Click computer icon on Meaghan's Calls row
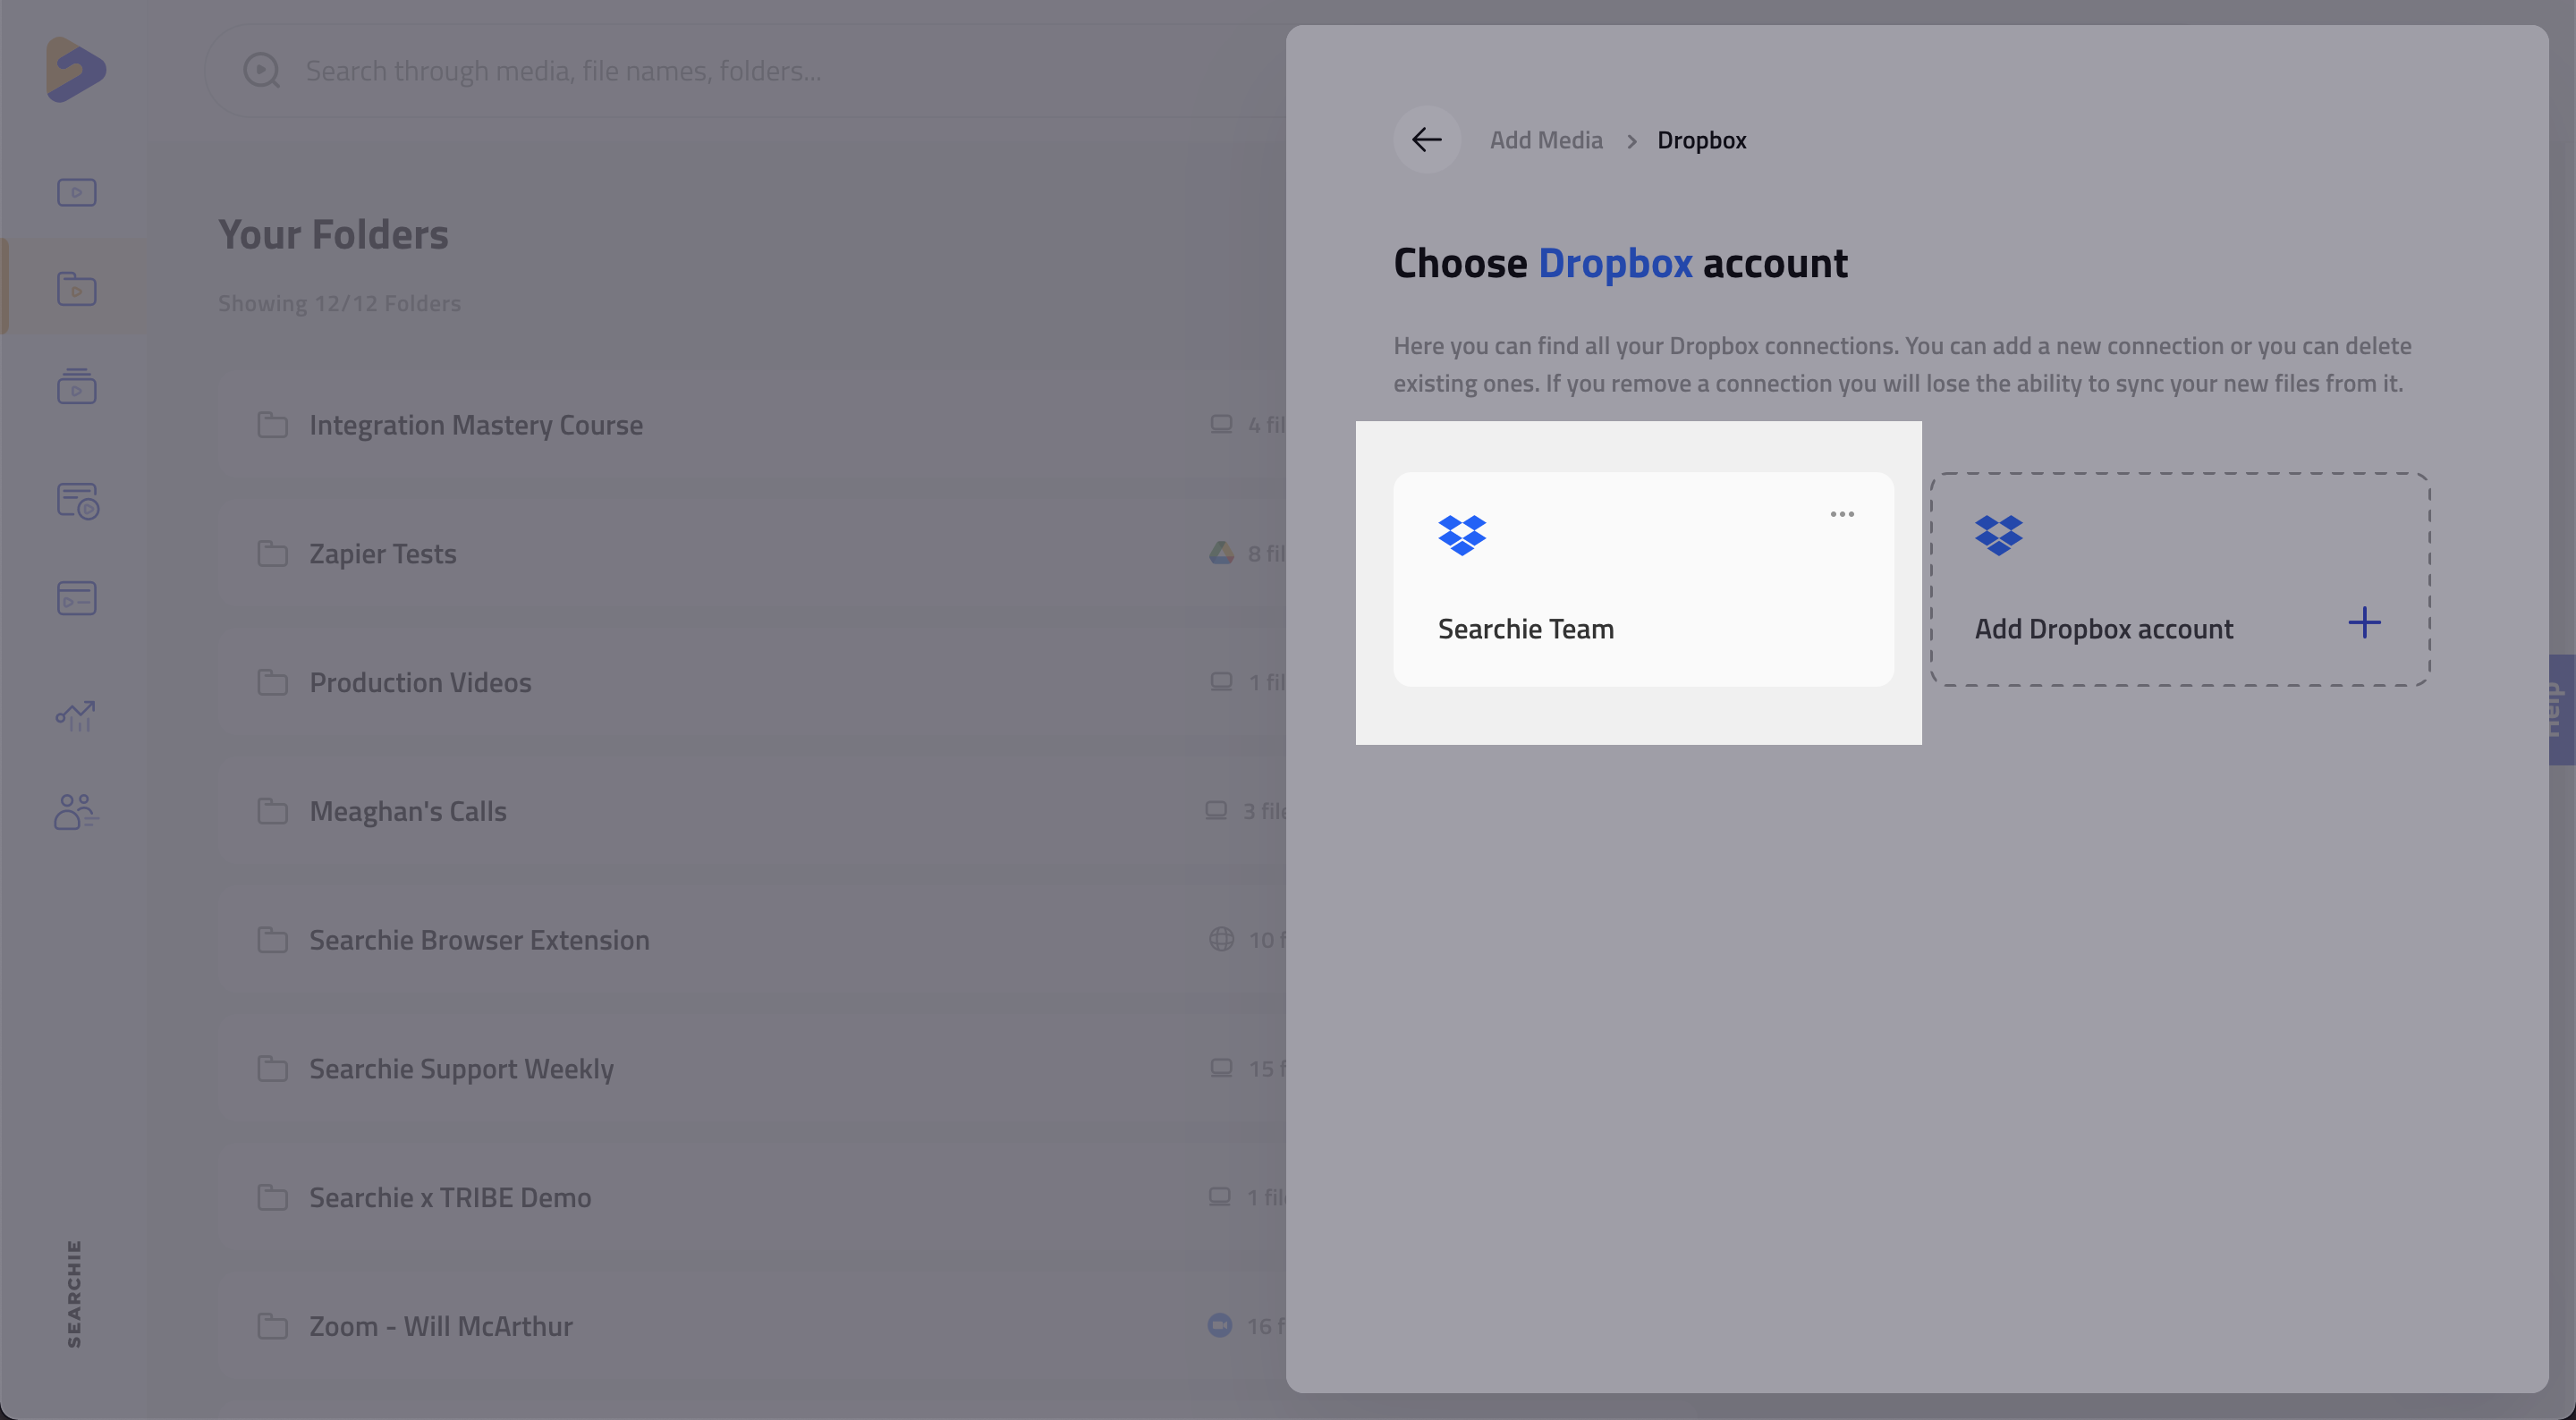The image size is (2576, 1420). [1216, 810]
